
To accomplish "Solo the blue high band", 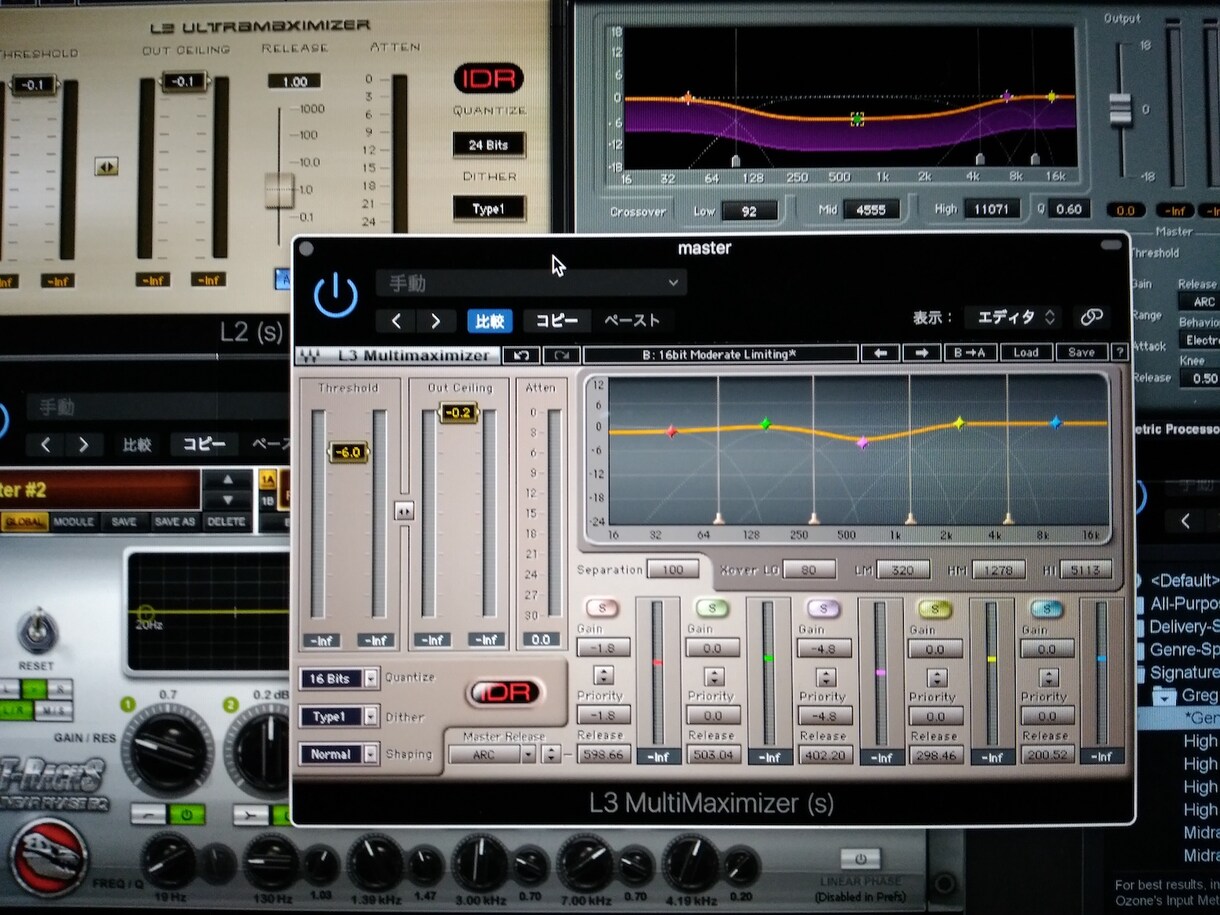I will coord(1046,608).
